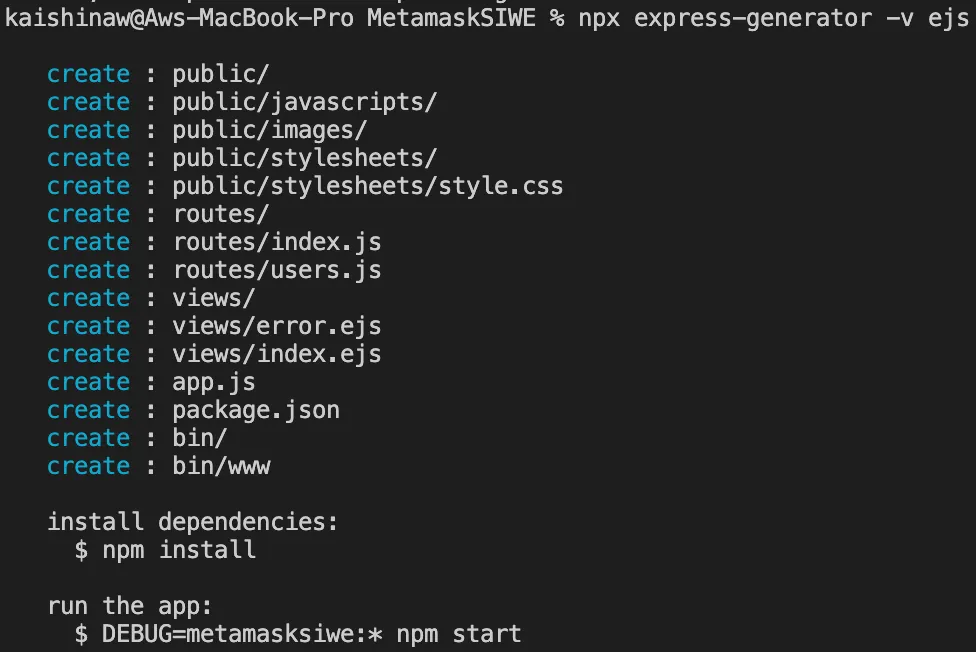Select the bin/www path text

point(221,466)
